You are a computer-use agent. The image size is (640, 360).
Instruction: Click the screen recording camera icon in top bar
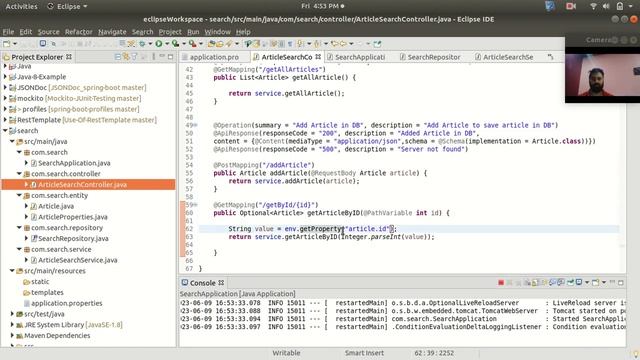(x=571, y=6)
